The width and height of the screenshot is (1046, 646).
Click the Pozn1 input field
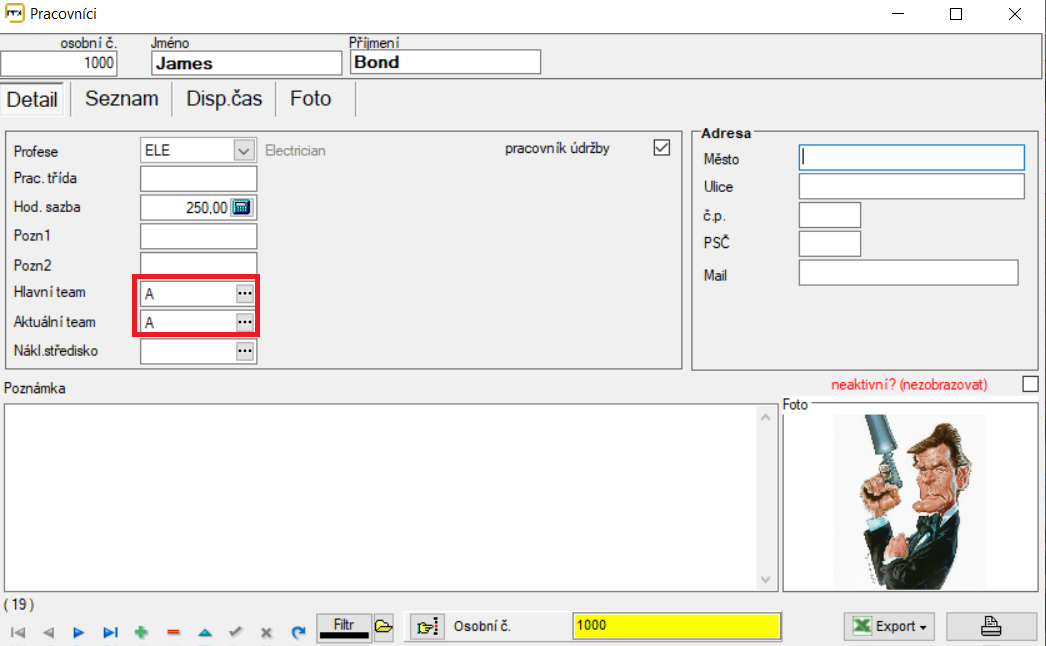point(198,236)
